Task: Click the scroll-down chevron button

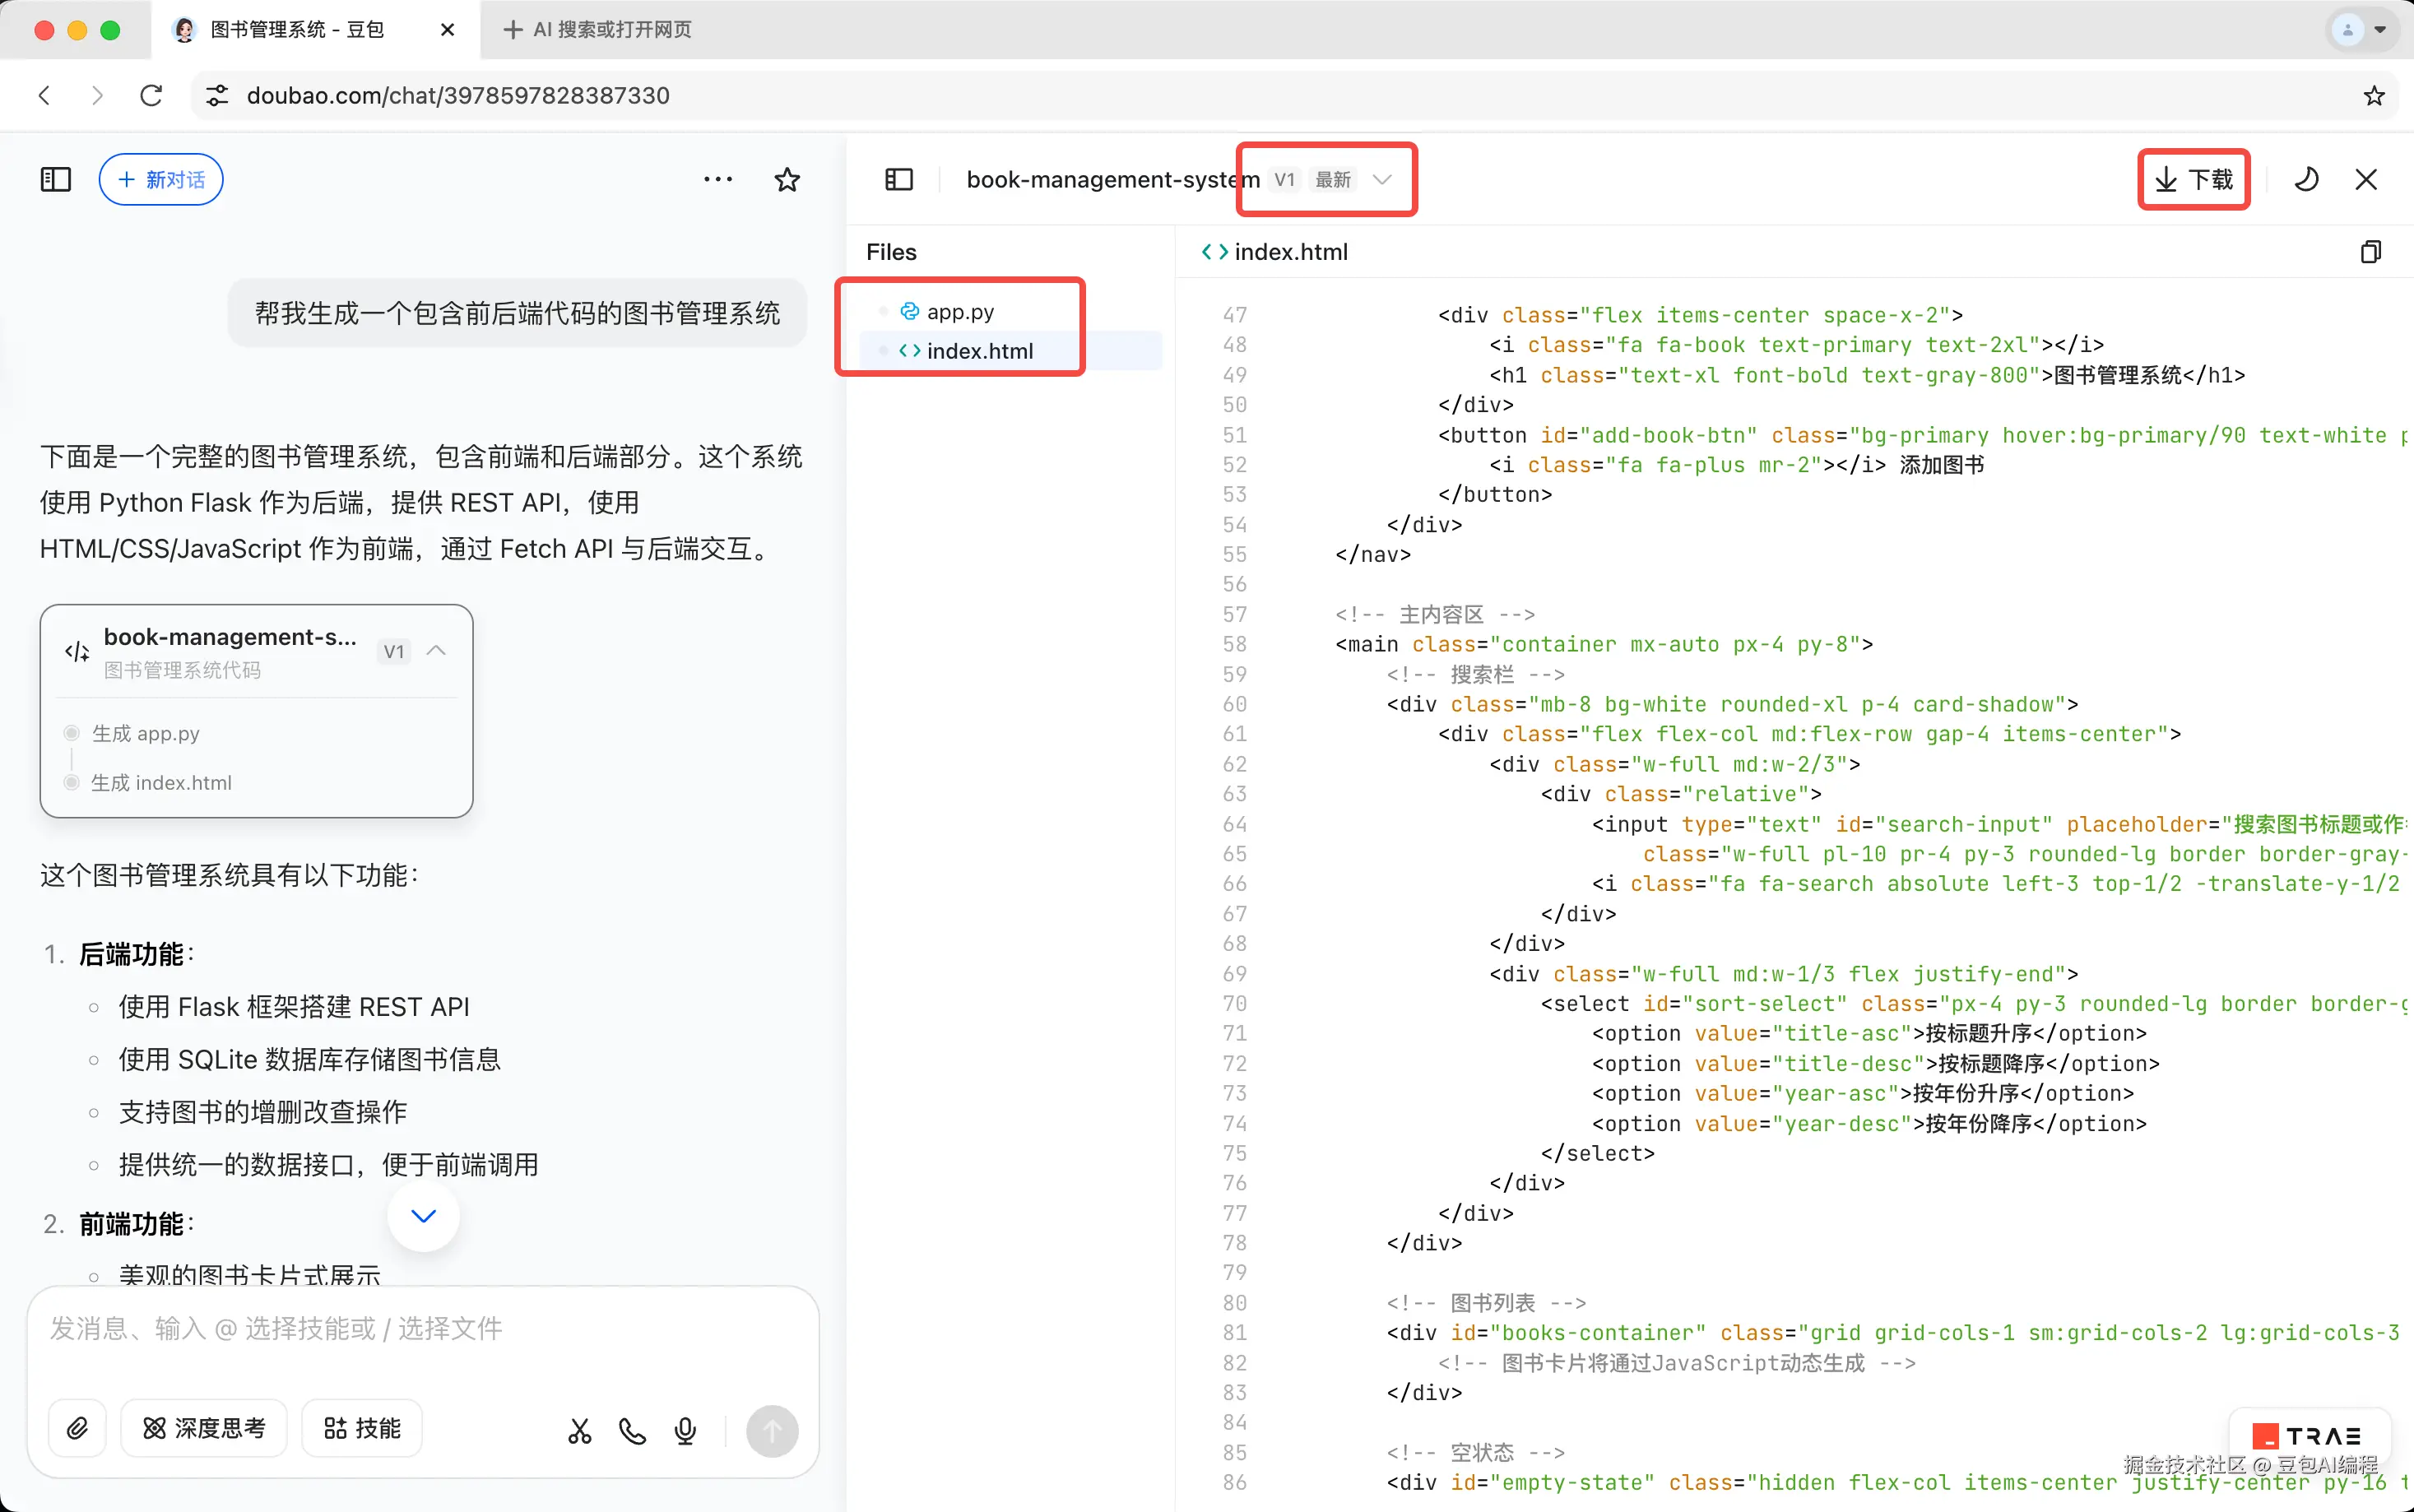Action: click(x=424, y=1216)
